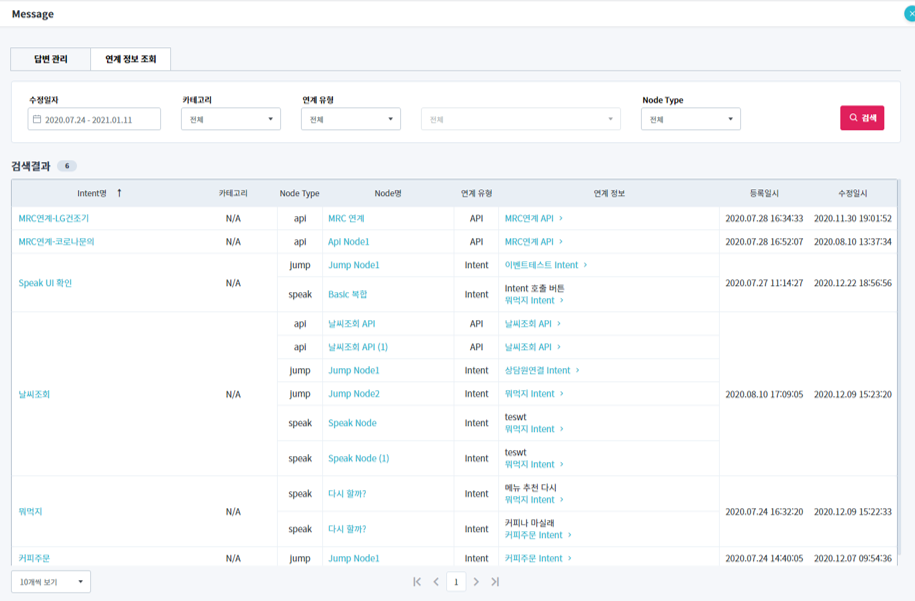The width and height of the screenshot is (915, 601).
Task: Click calendar icon in date field
Action: (37, 119)
